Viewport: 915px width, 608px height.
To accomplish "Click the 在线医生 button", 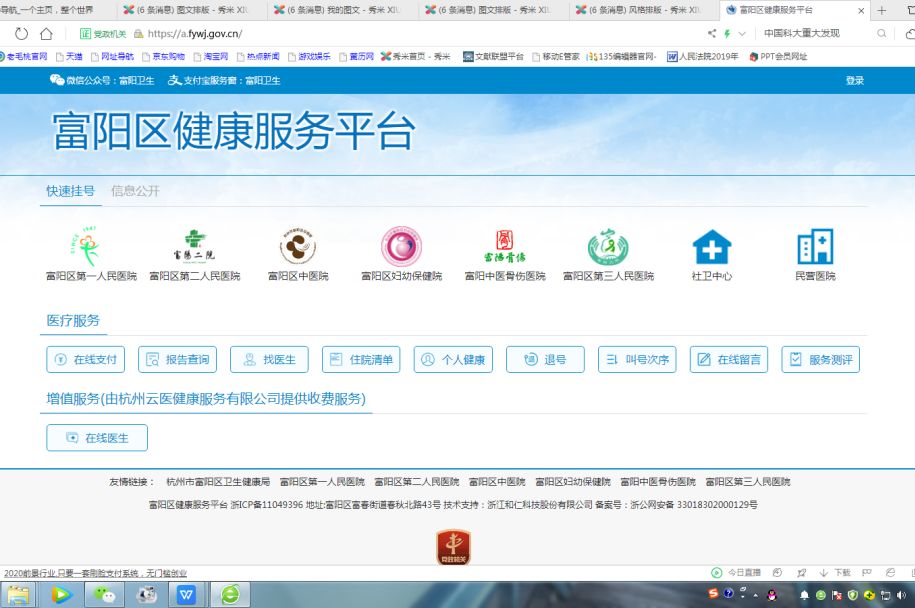I will 97,438.
